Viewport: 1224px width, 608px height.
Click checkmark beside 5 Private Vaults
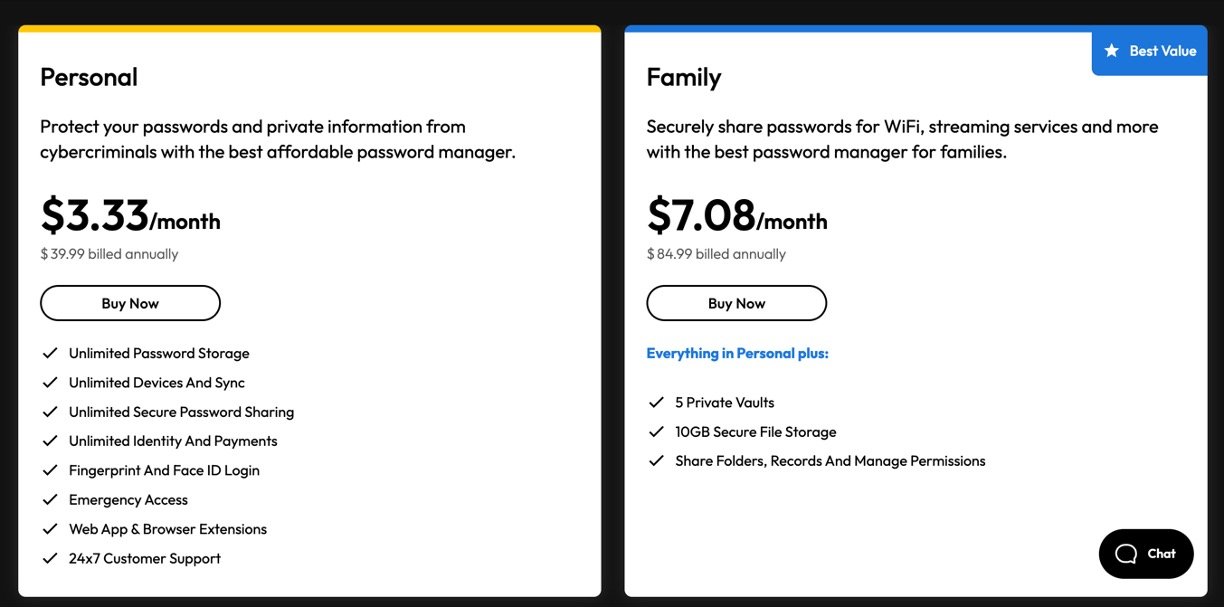[x=656, y=402]
